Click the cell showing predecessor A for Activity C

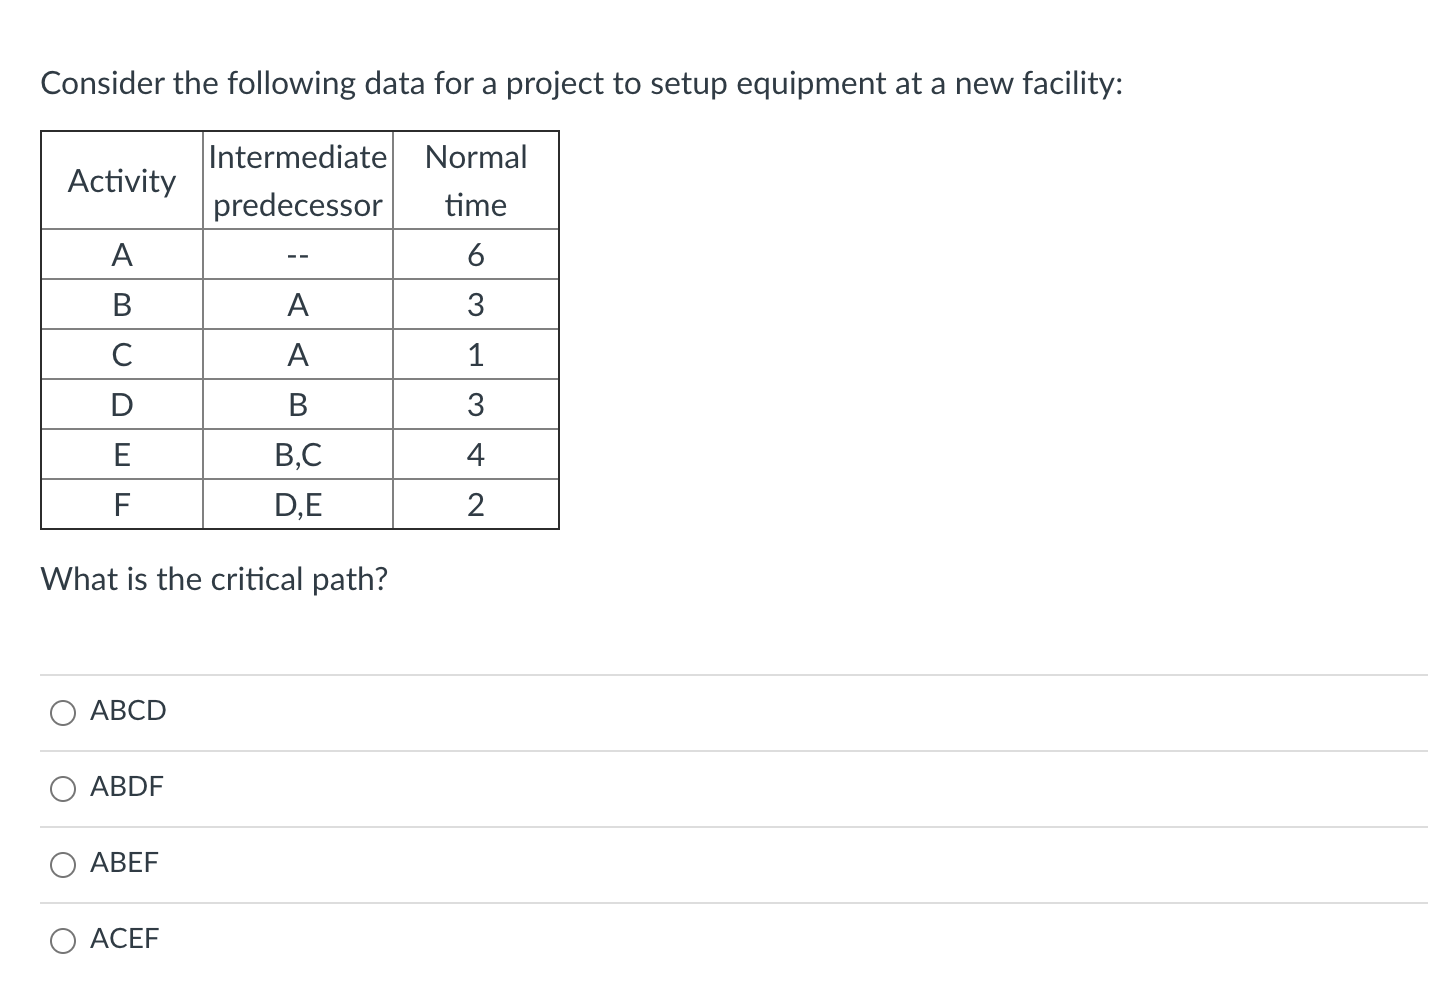coord(297,354)
